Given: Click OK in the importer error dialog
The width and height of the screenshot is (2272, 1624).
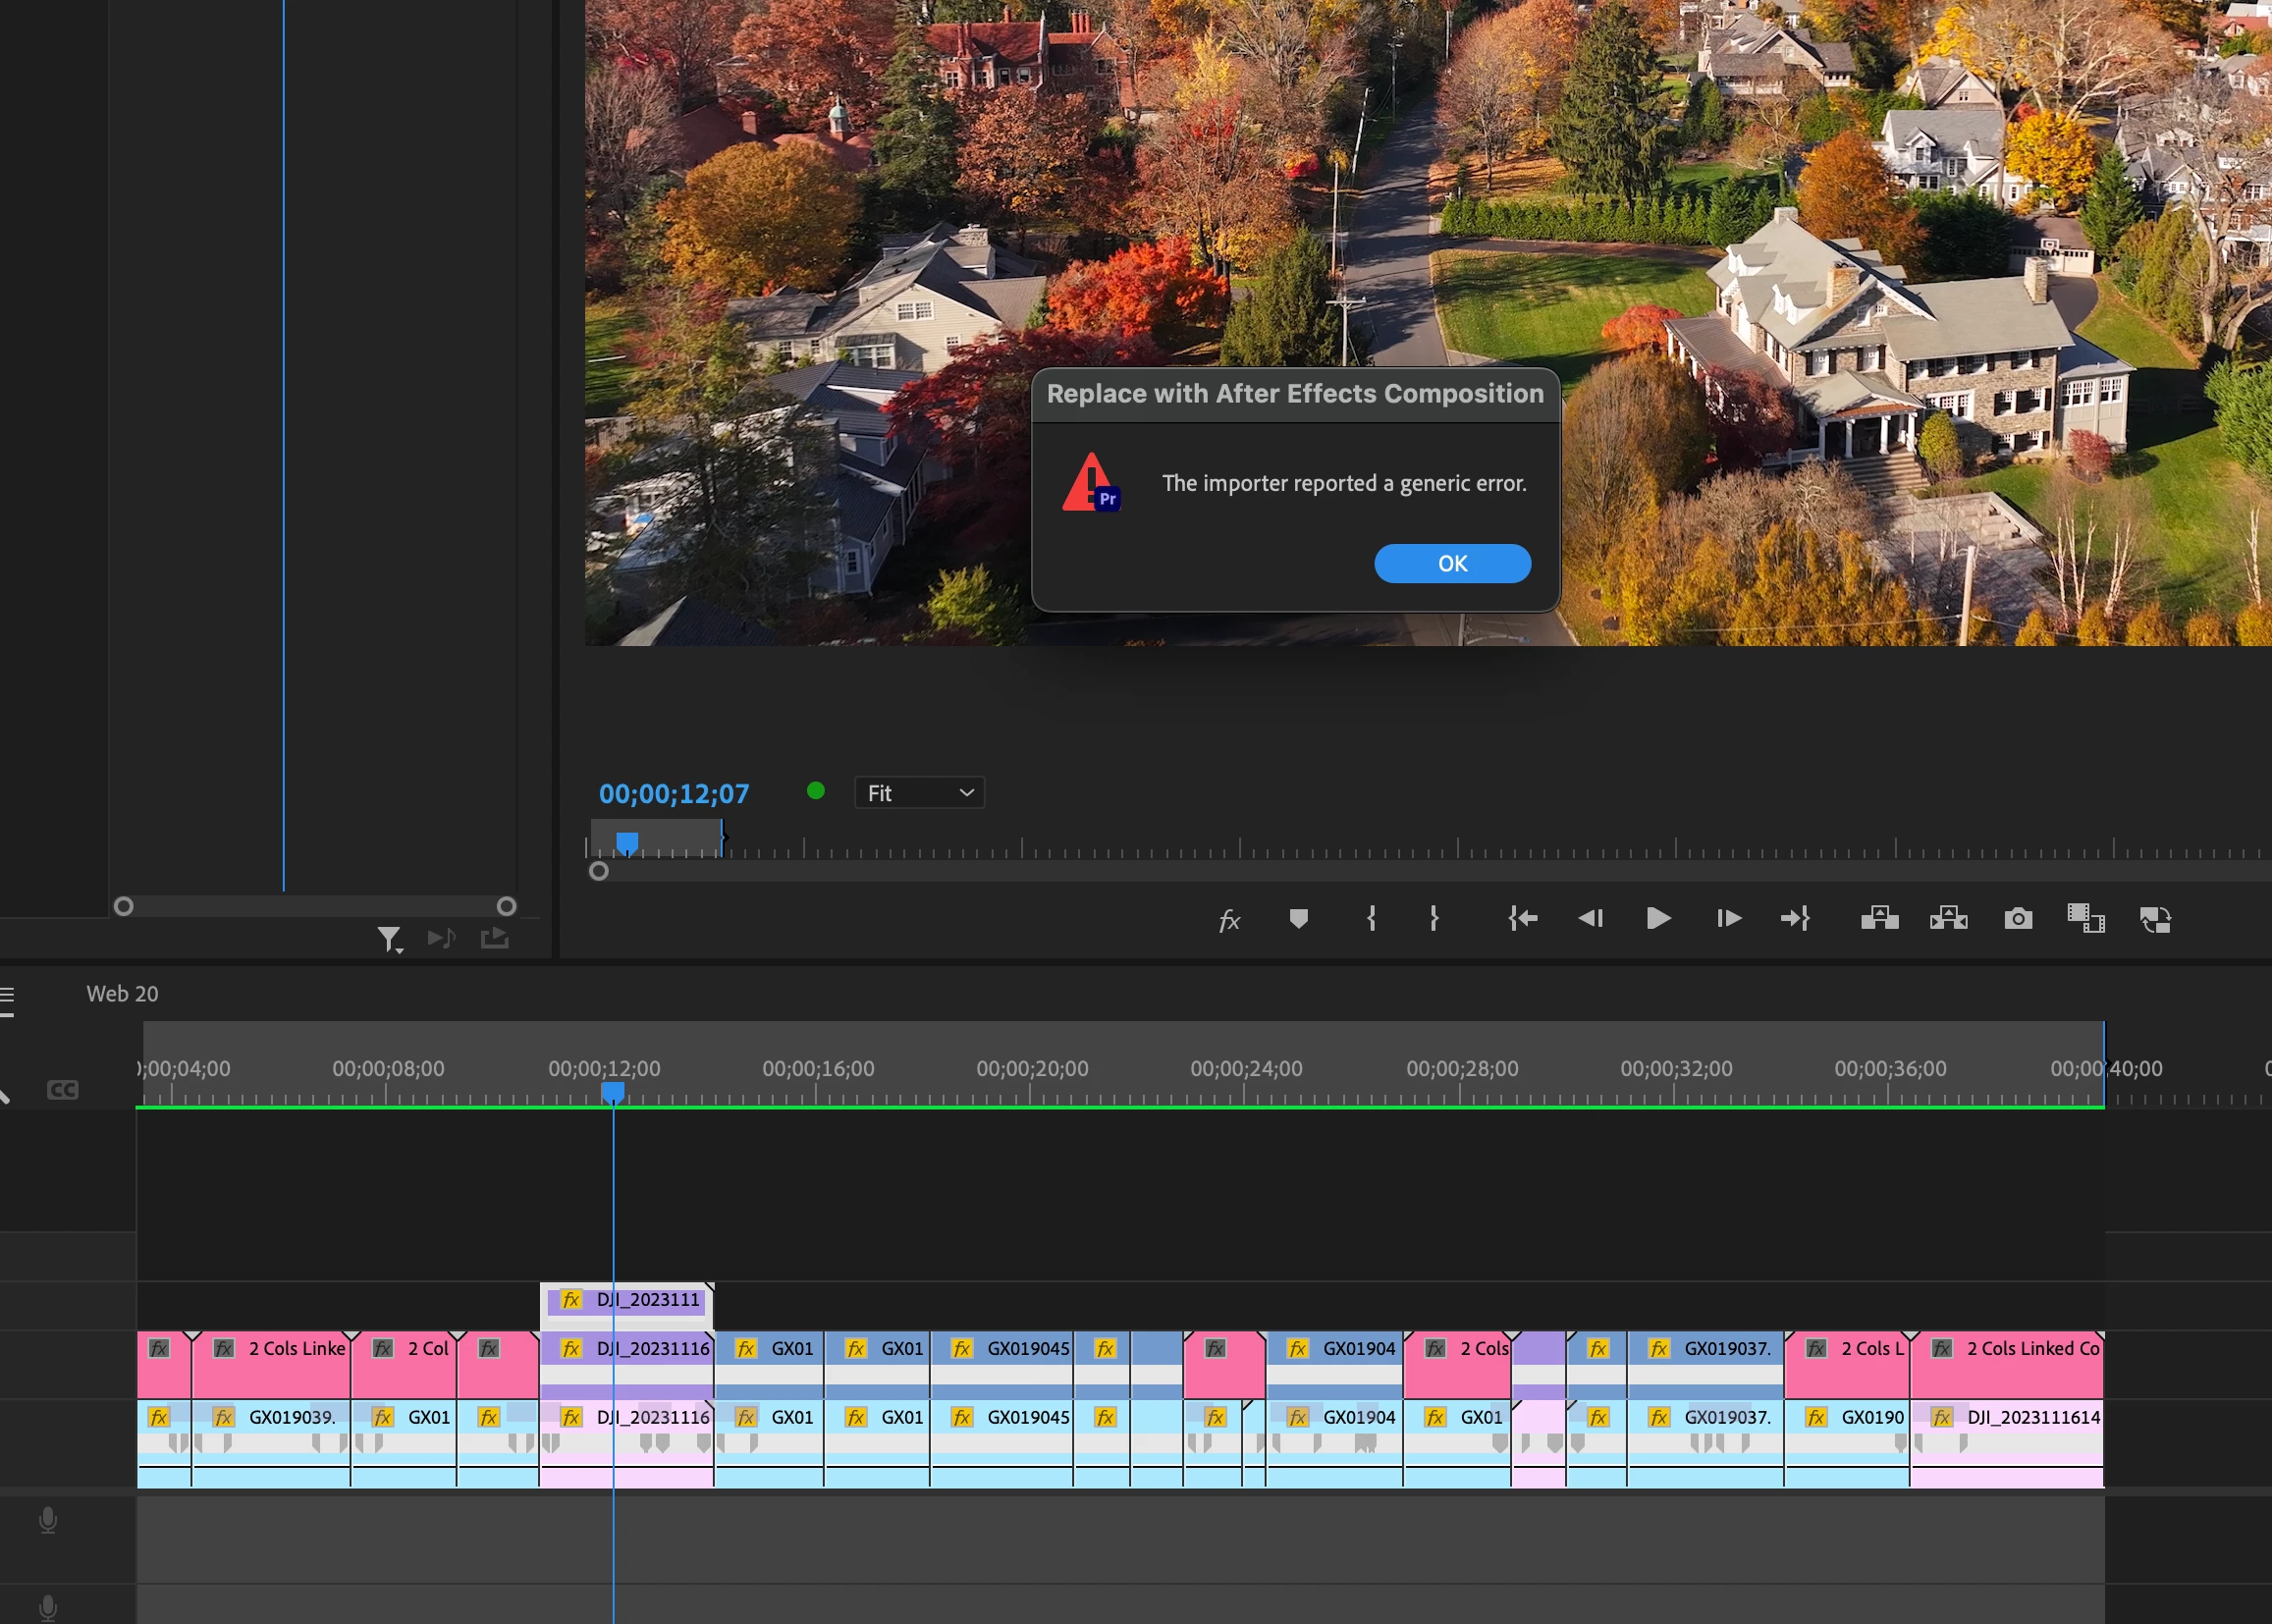Looking at the screenshot, I should (1451, 563).
